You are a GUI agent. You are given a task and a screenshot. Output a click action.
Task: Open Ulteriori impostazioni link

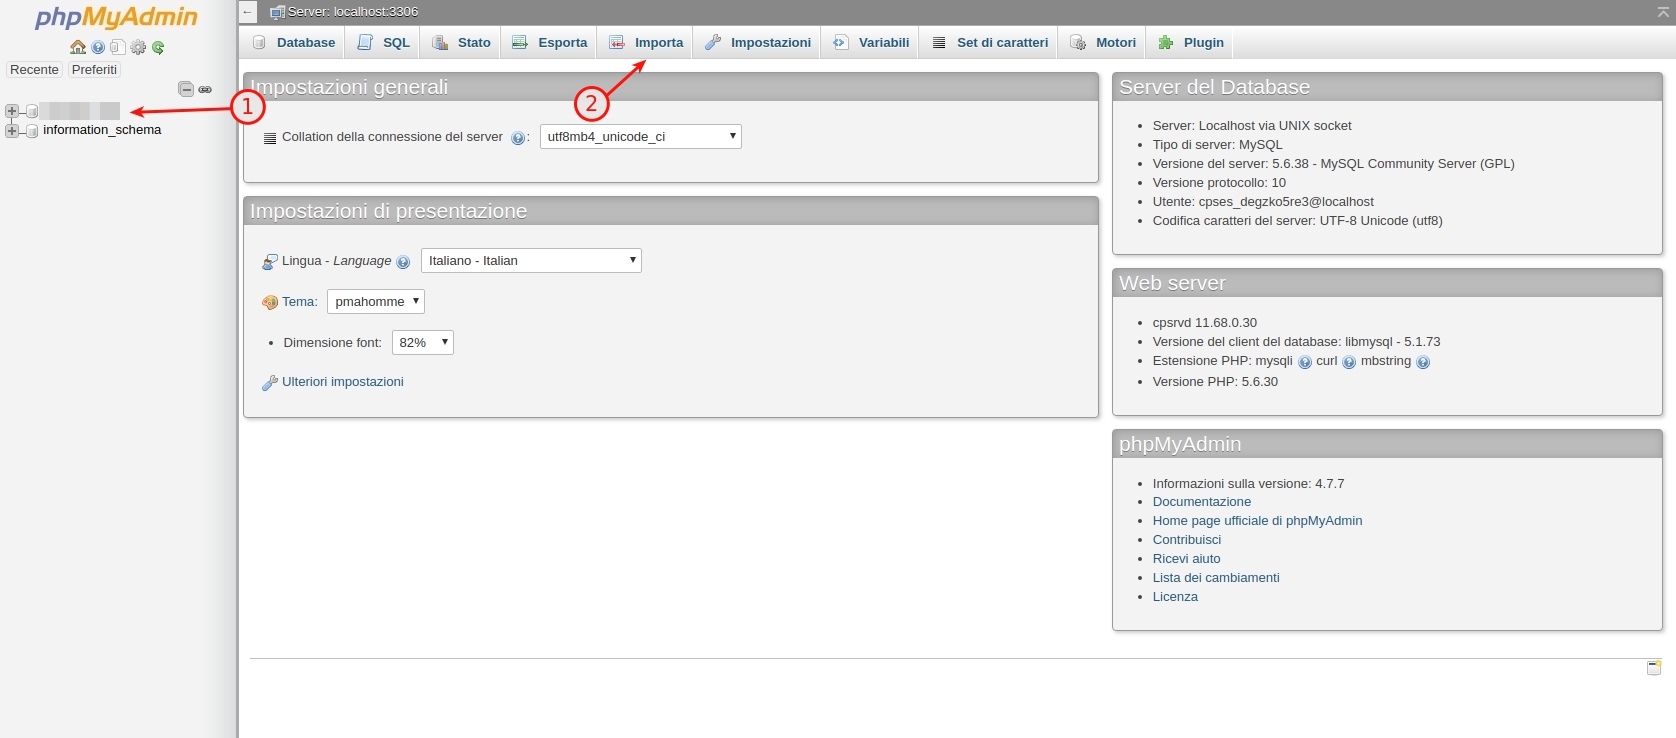click(x=343, y=382)
